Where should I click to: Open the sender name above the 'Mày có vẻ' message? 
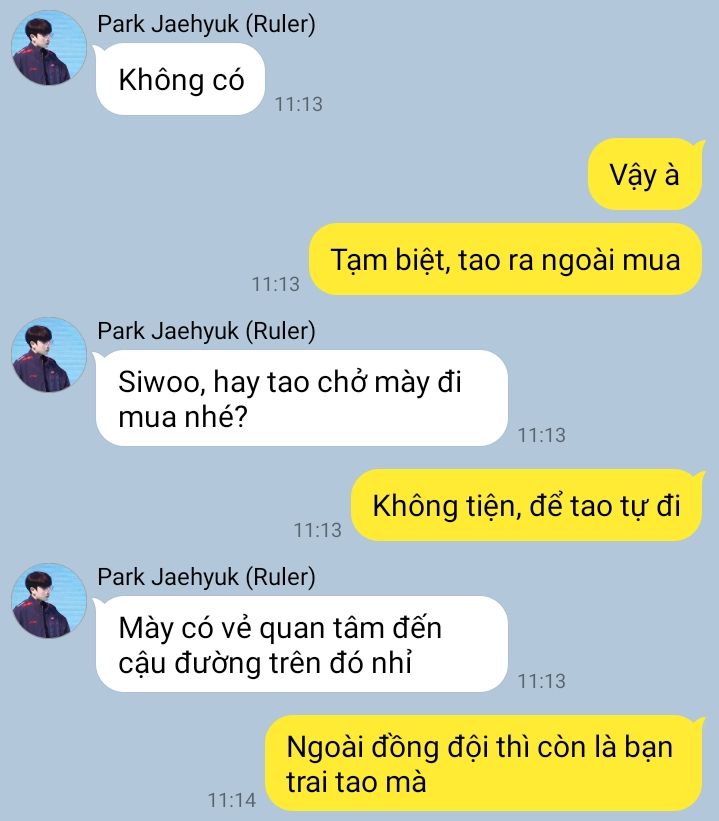coord(206,577)
